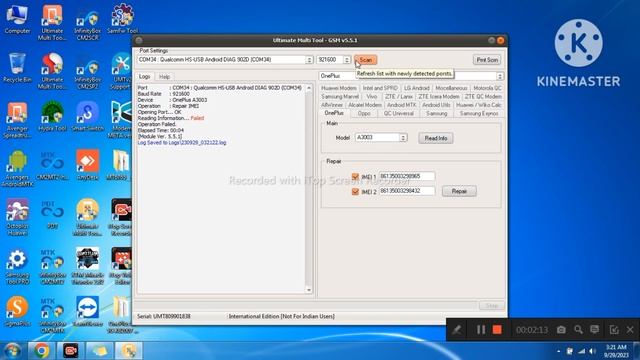Click the Serial UMT status bar text
Viewport: 640px width, 360px height.
tap(164, 316)
